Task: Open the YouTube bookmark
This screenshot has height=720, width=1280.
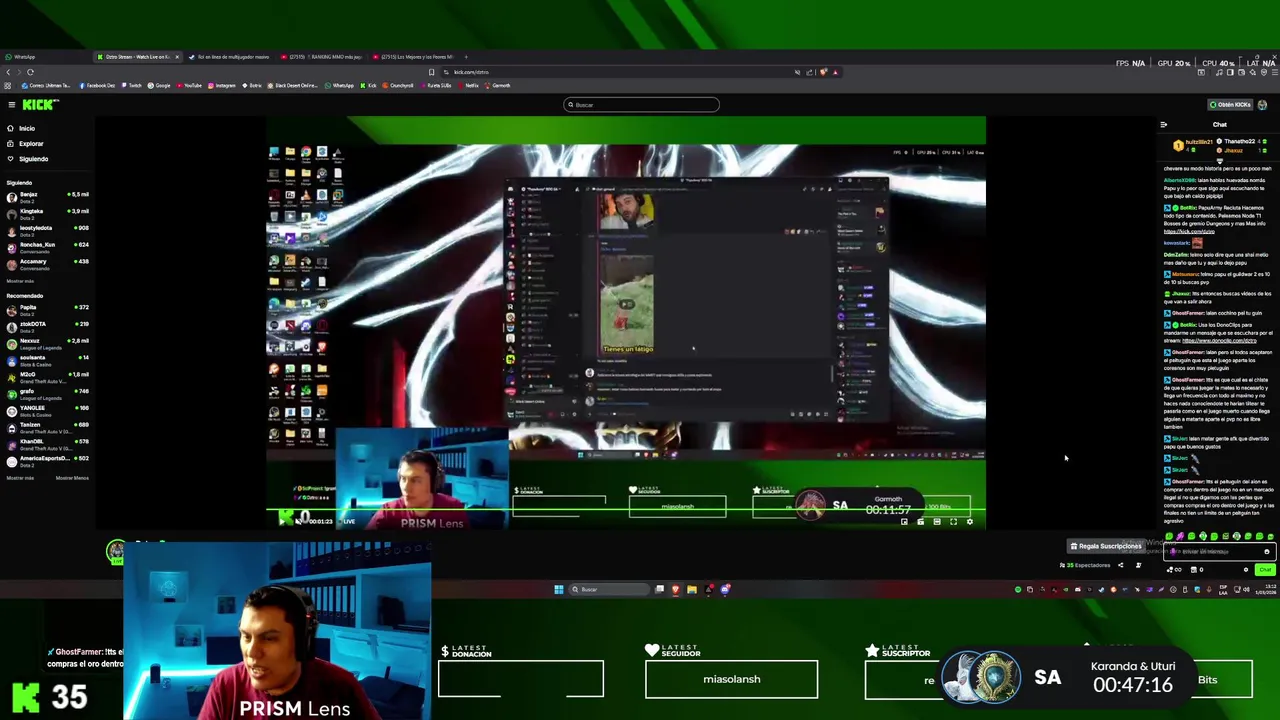Action: pyautogui.click(x=187, y=85)
